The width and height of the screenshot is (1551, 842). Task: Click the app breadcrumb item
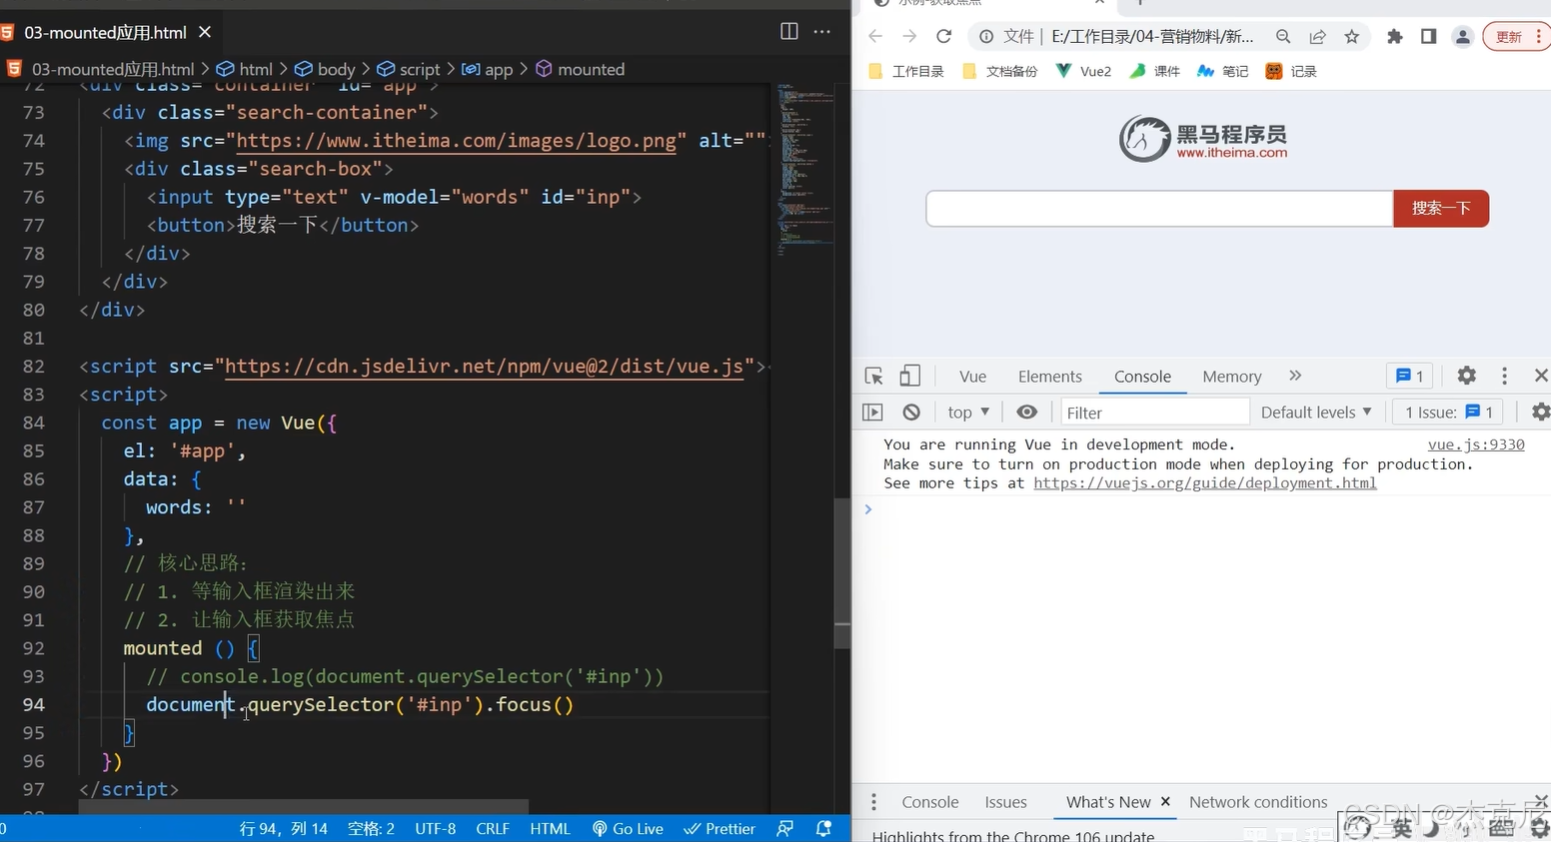[x=488, y=69]
